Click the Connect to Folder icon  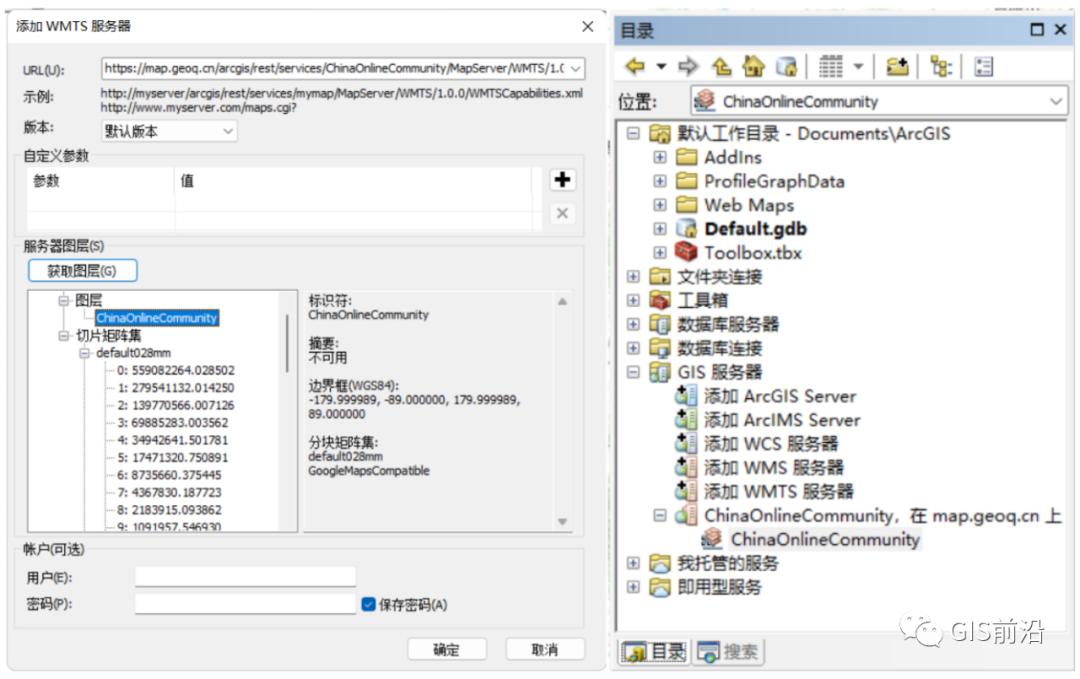pos(897,67)
